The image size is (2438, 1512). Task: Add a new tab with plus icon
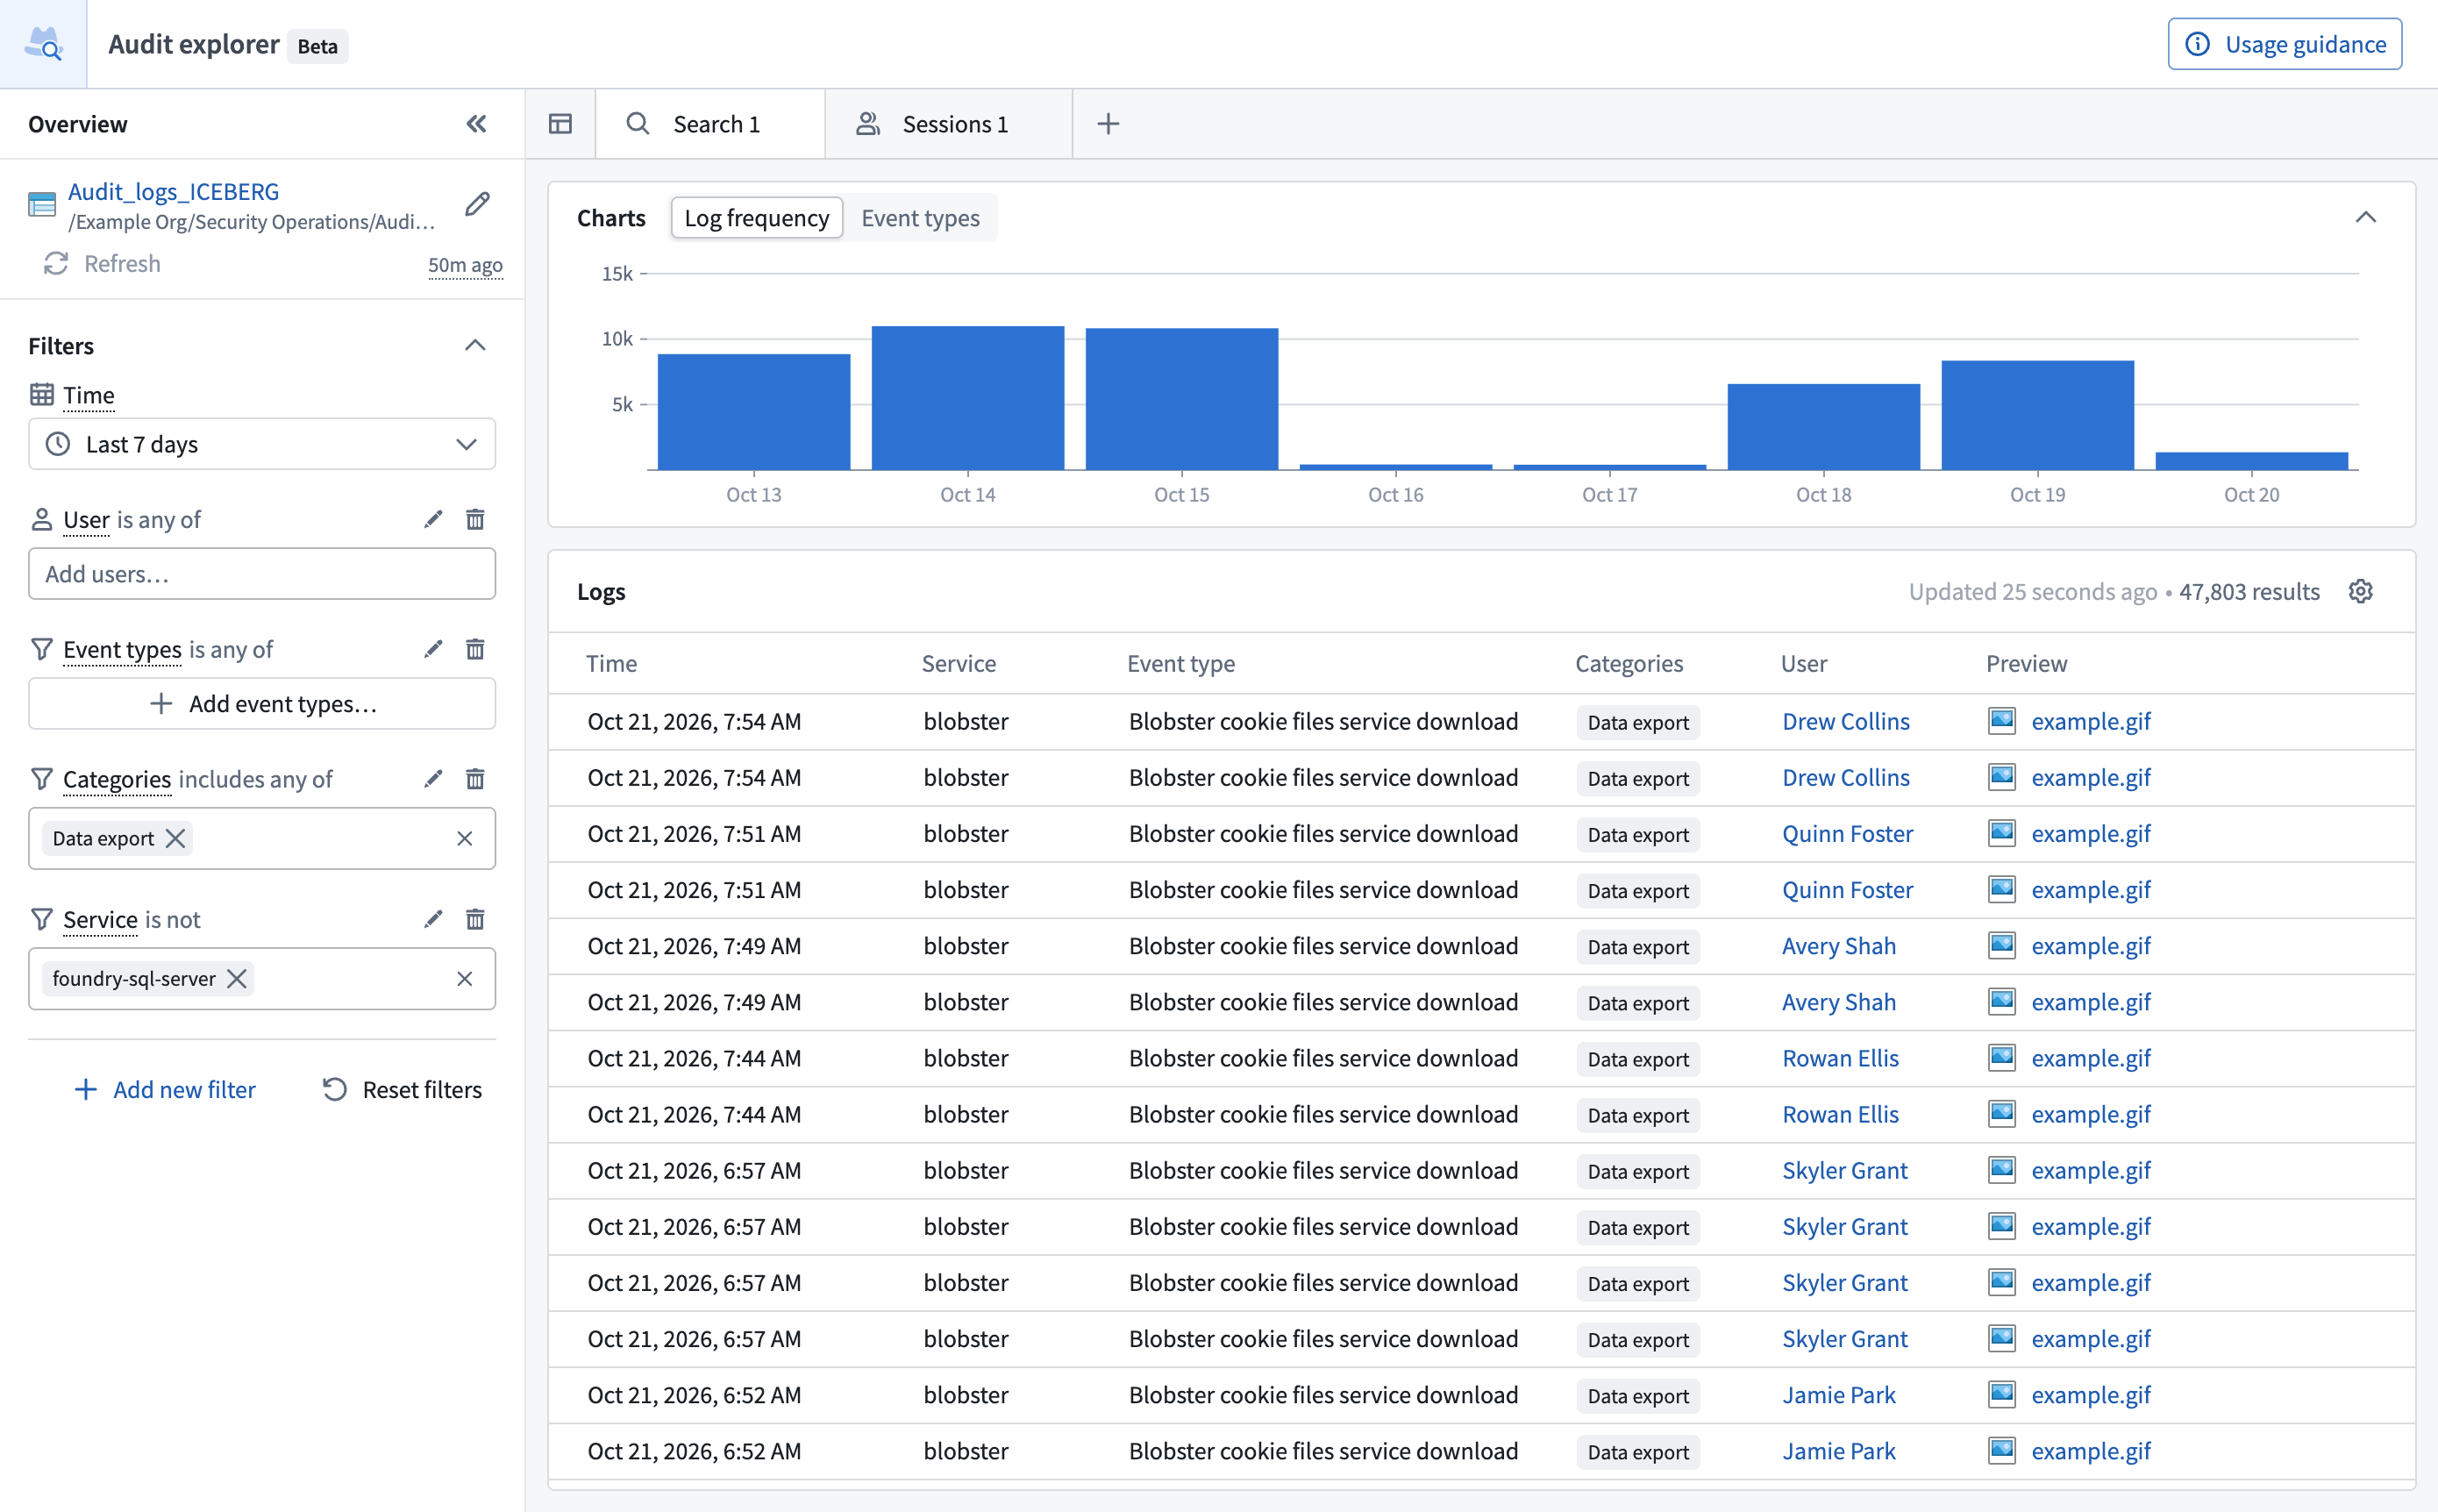(1107, 124)
